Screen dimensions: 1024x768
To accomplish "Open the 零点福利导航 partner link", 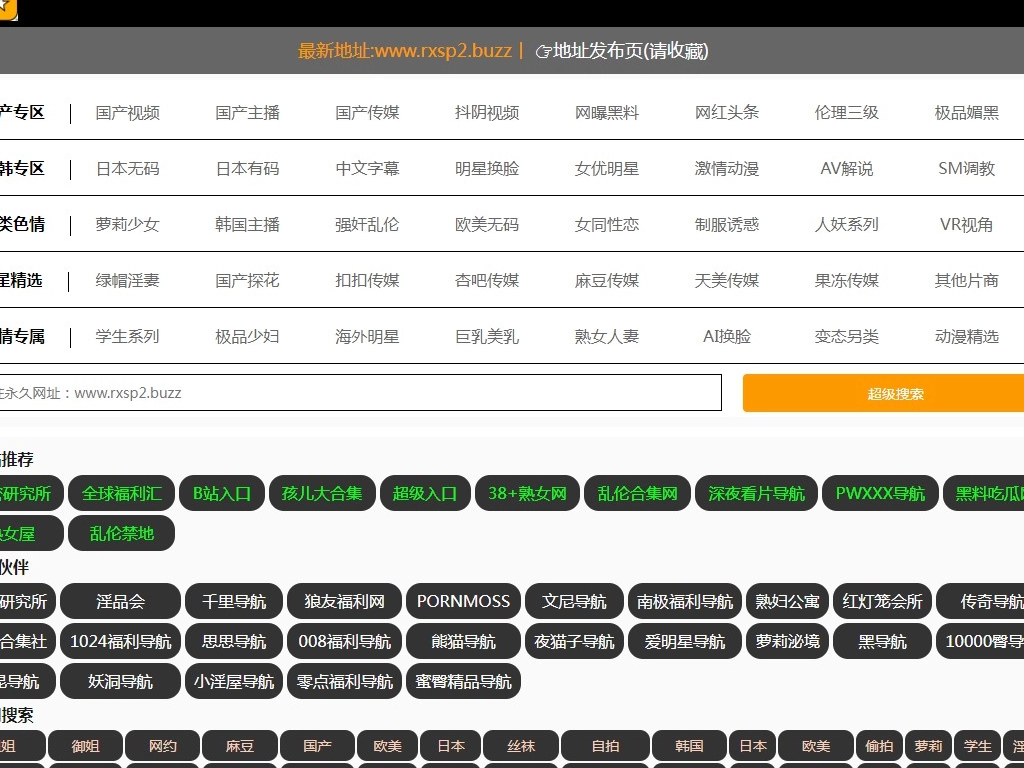I will click(x=344, y=681).
